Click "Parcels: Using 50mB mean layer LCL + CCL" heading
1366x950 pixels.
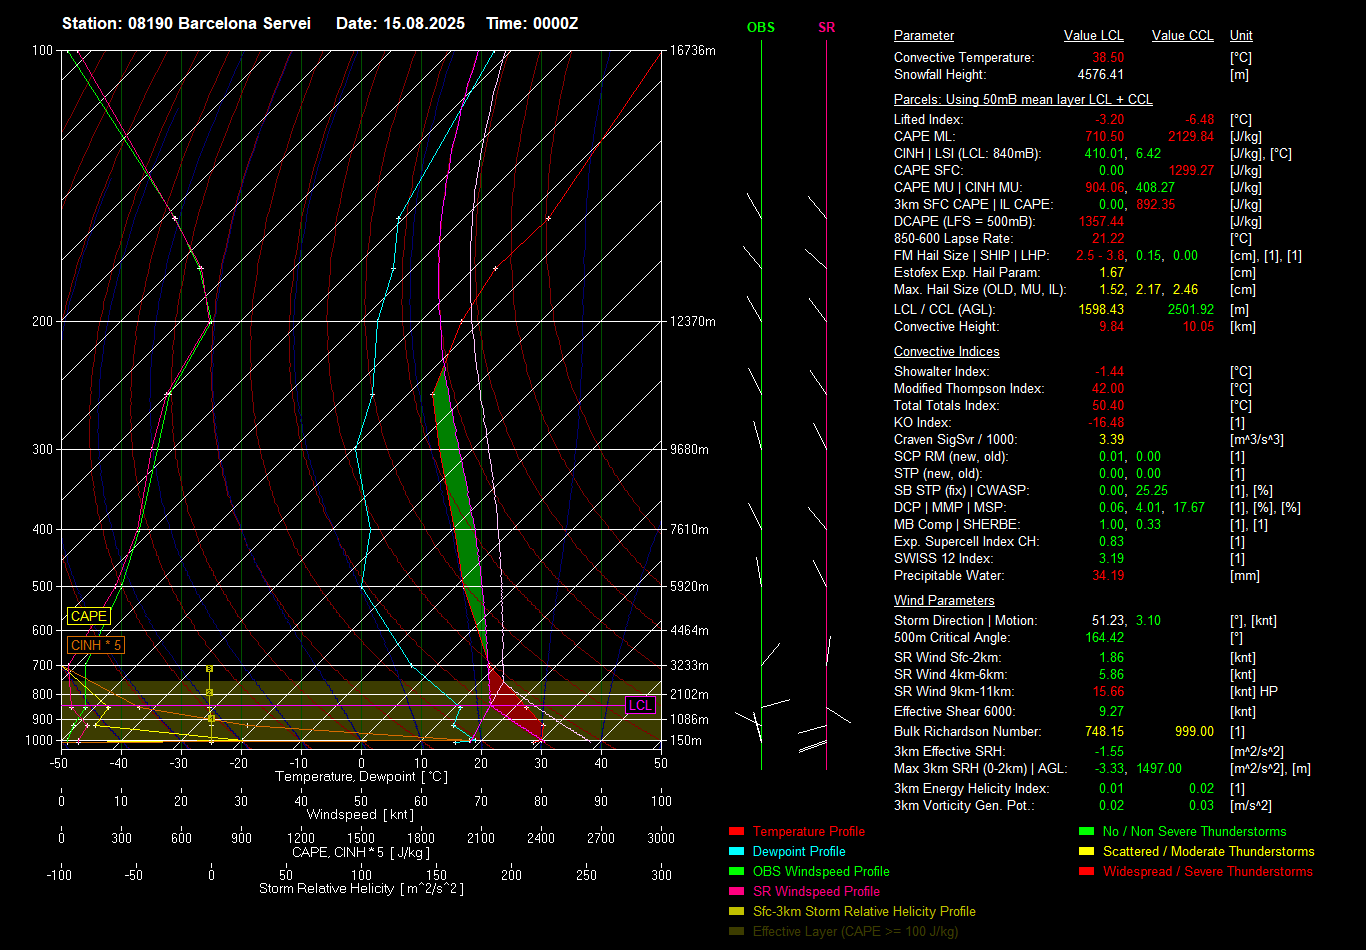[x=1023, y=100]
